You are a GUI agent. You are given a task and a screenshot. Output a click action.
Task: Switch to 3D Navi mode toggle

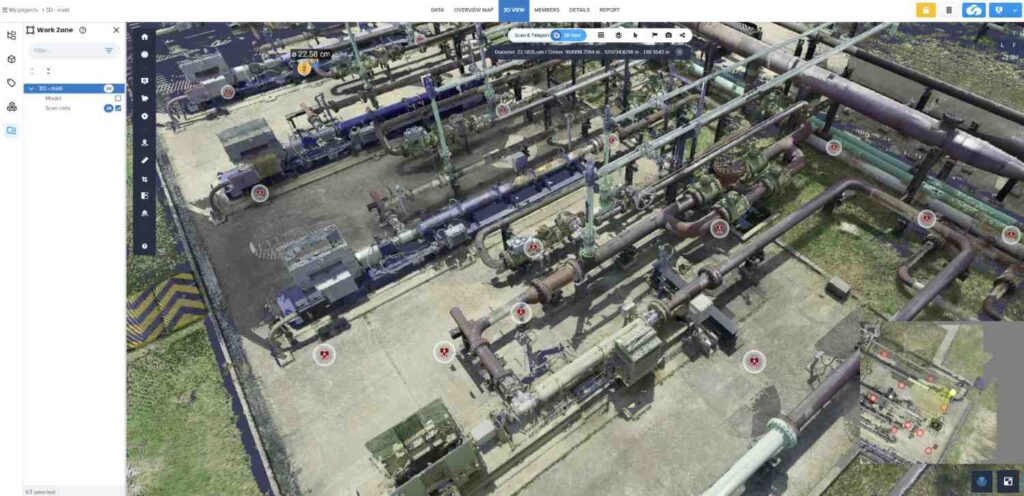[x=568, y=35]
